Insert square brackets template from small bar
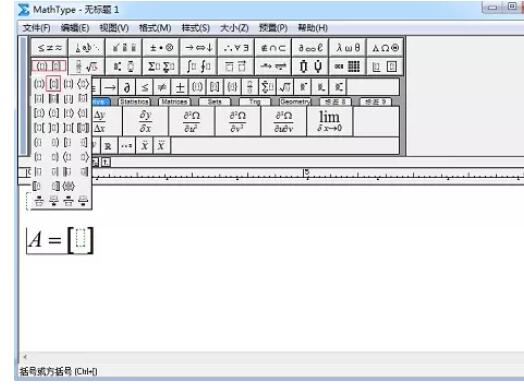 [215, 87]
